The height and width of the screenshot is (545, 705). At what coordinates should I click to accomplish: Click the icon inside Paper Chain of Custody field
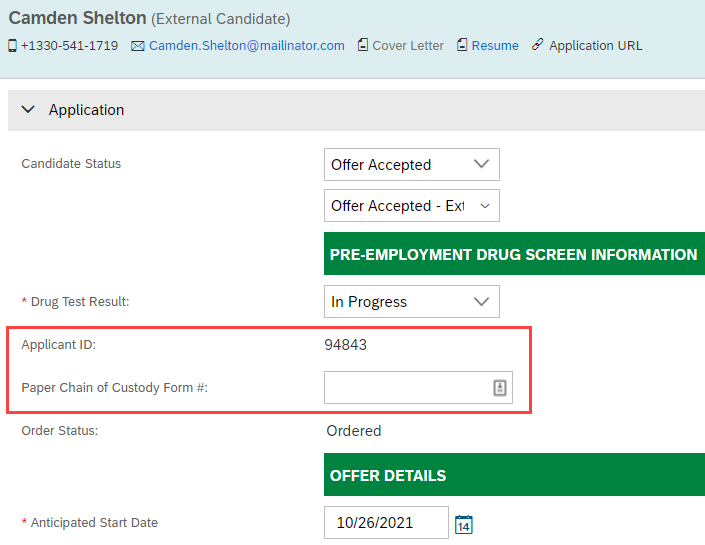[500, 388]
